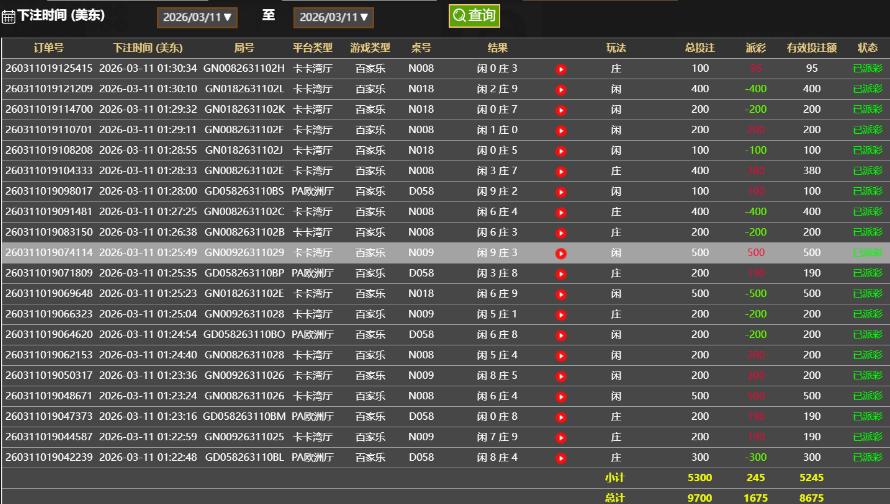Open the start date dropdown
Screen dimensions: 890x504
(x=197, y=17)
